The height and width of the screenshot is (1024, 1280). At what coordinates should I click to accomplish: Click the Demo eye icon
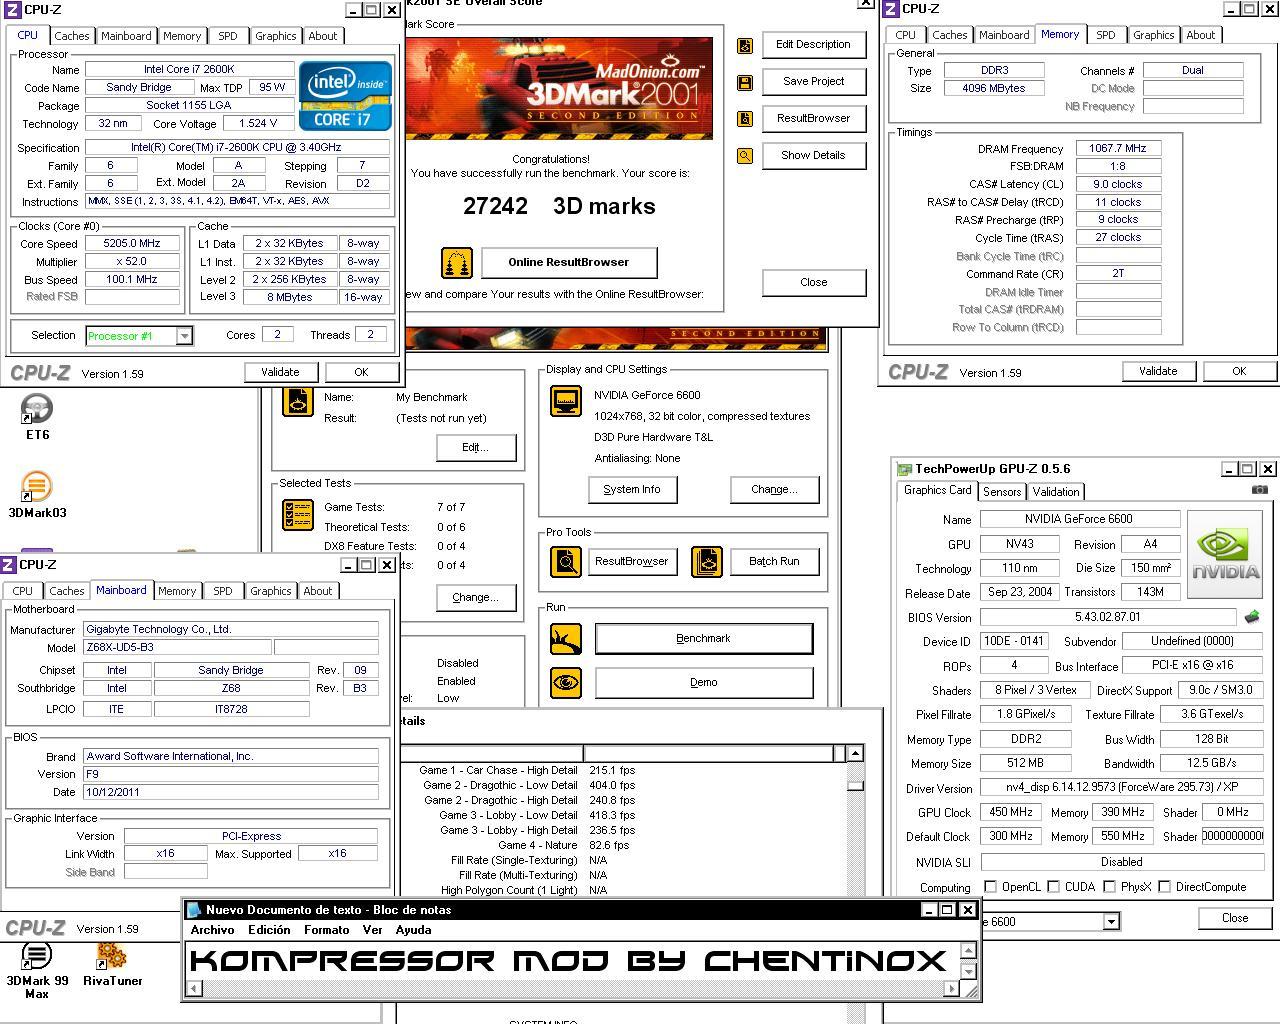point(566,683)
